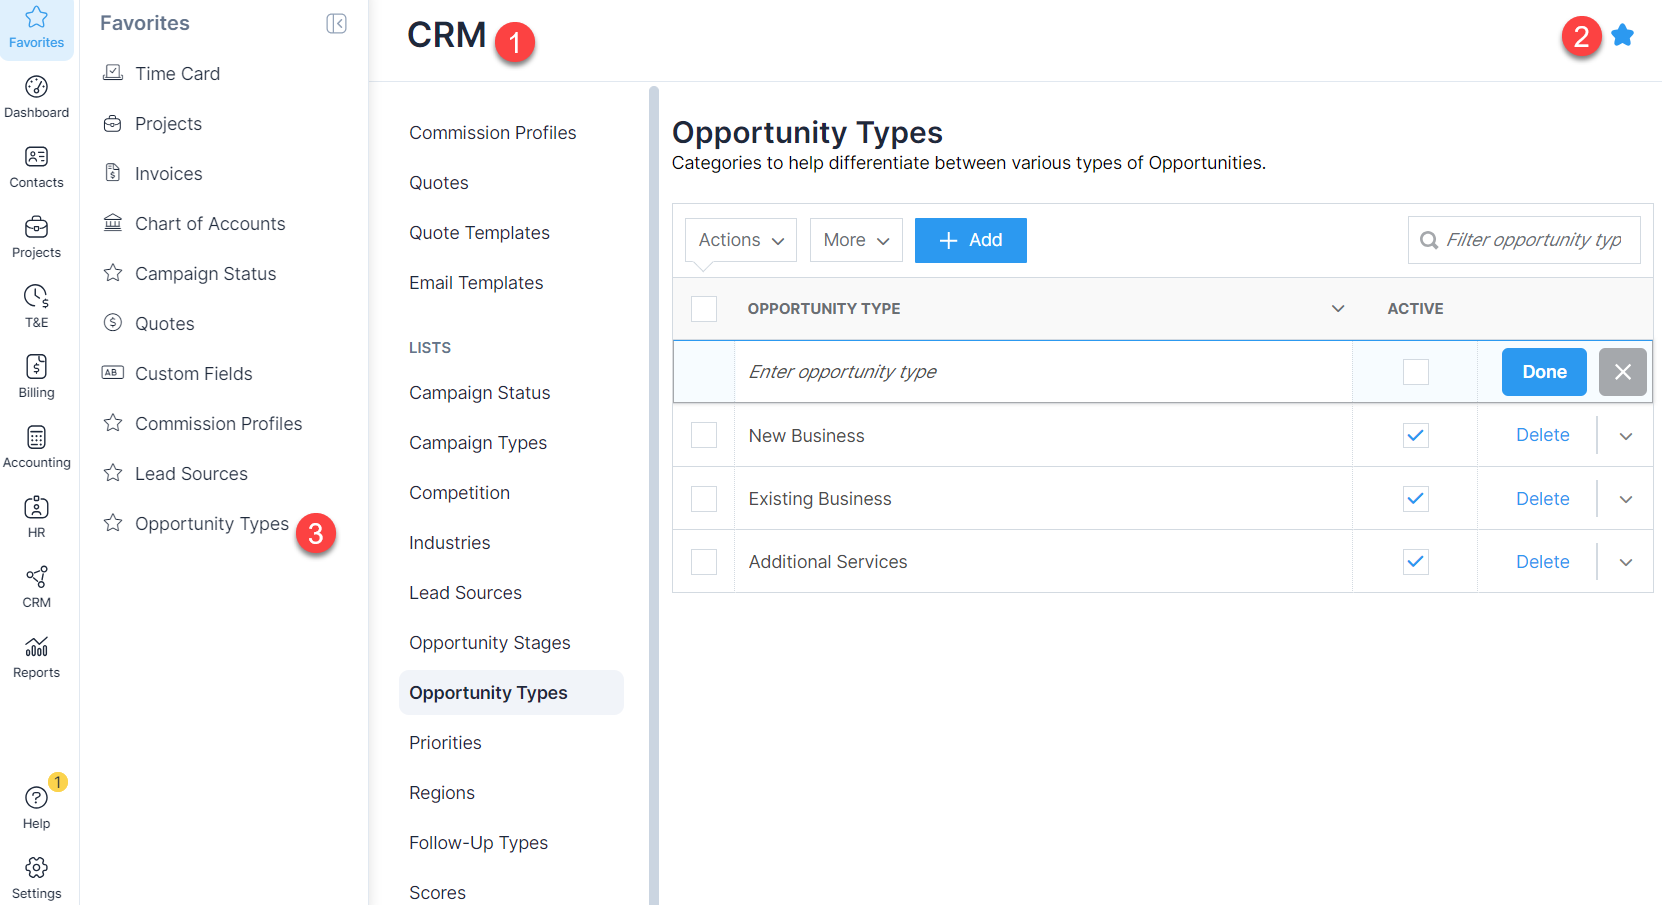The width and height of the screenshot is (1662, 905).
Task: Open Commission Profiles in CRM menu
Action: 493,133
